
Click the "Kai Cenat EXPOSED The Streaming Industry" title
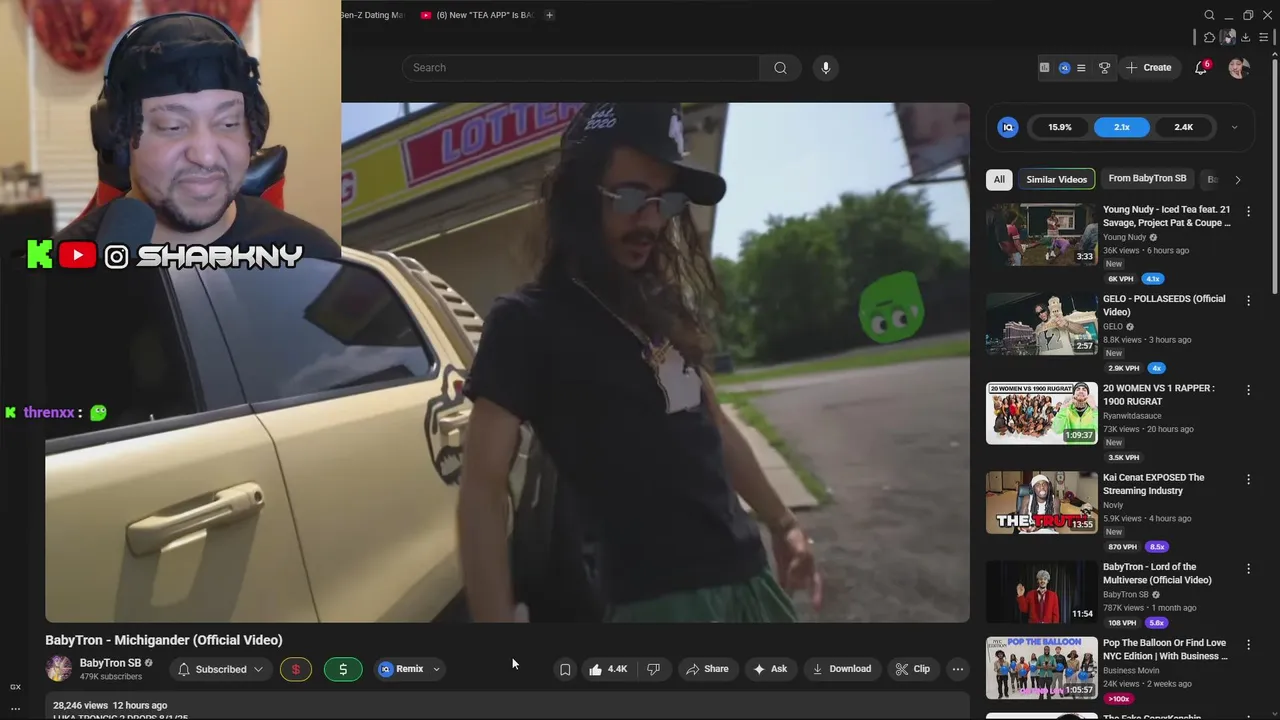pyautogui.click(x=1153, y=484)
